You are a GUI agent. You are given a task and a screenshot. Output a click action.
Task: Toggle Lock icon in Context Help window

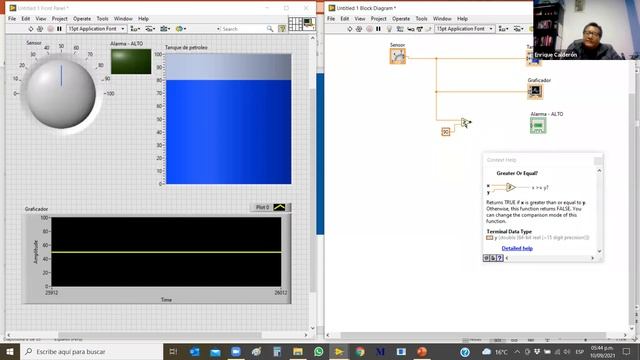pos(493,258)
